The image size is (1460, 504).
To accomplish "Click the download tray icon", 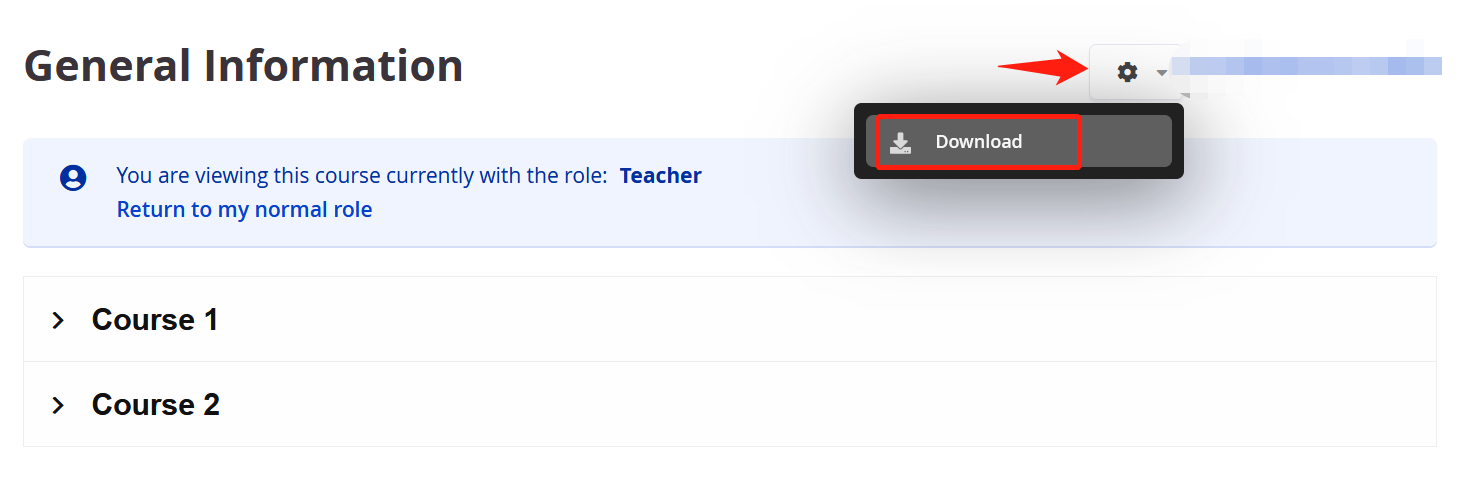I will [900, 142].
